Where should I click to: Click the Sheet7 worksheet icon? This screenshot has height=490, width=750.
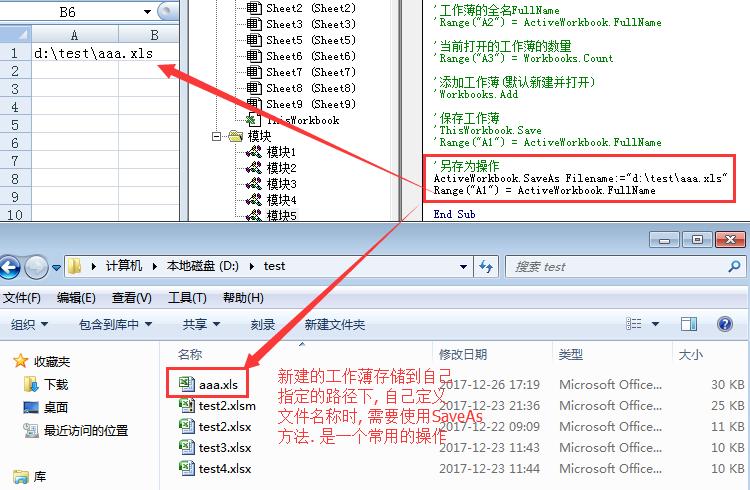(254, 72)
